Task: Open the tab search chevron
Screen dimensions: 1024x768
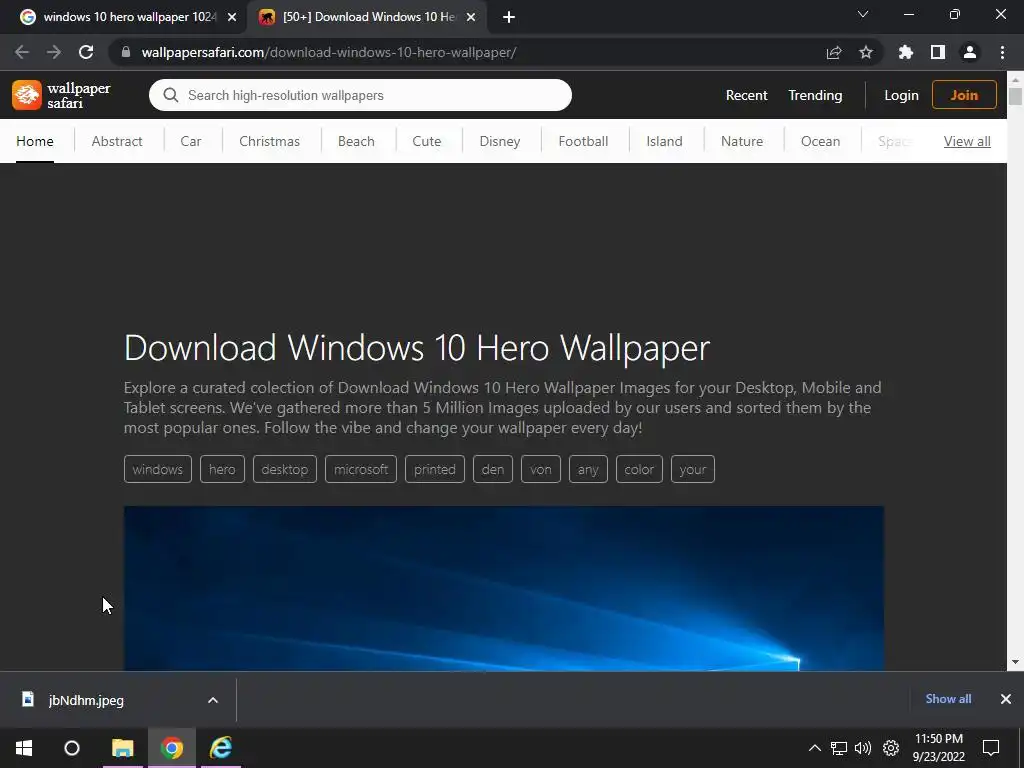Action: tap(863, 14)
